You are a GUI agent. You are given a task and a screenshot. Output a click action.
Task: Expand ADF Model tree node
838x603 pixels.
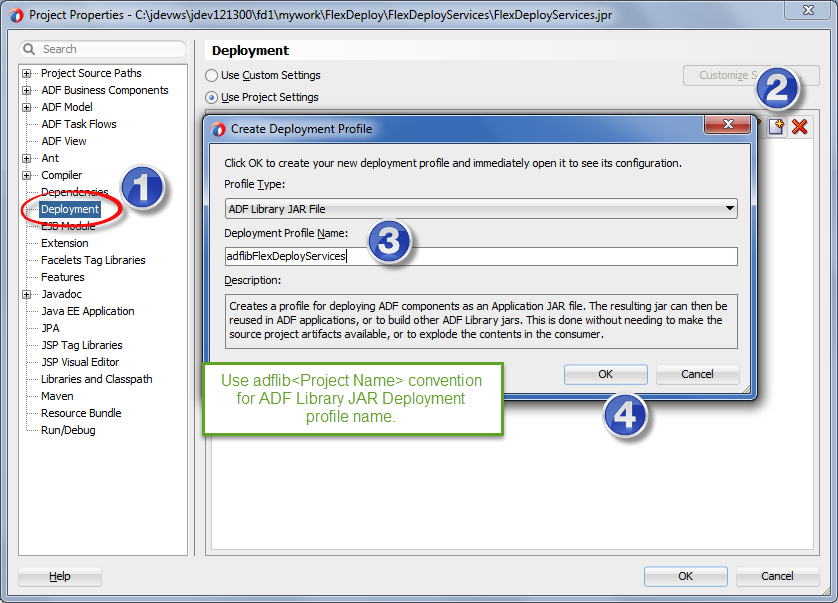[27, 107]
